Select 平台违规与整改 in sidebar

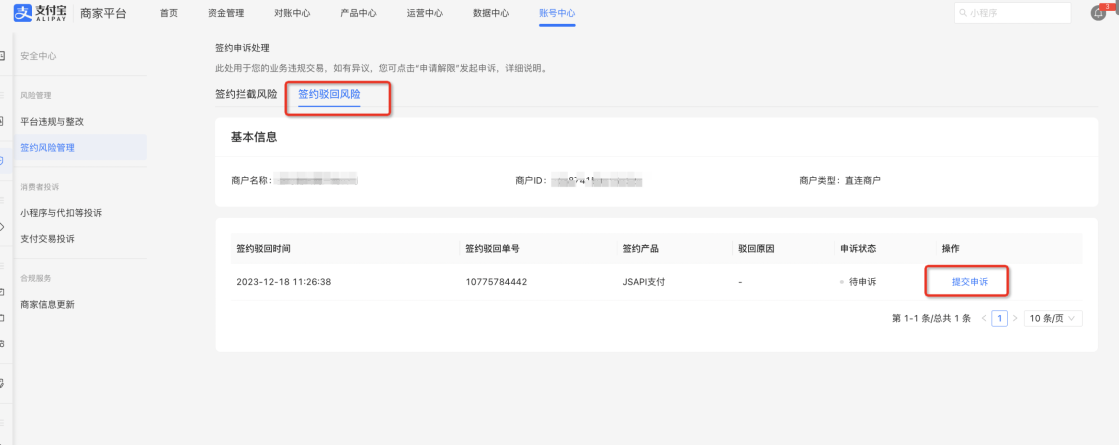click(x=52, y=121)
